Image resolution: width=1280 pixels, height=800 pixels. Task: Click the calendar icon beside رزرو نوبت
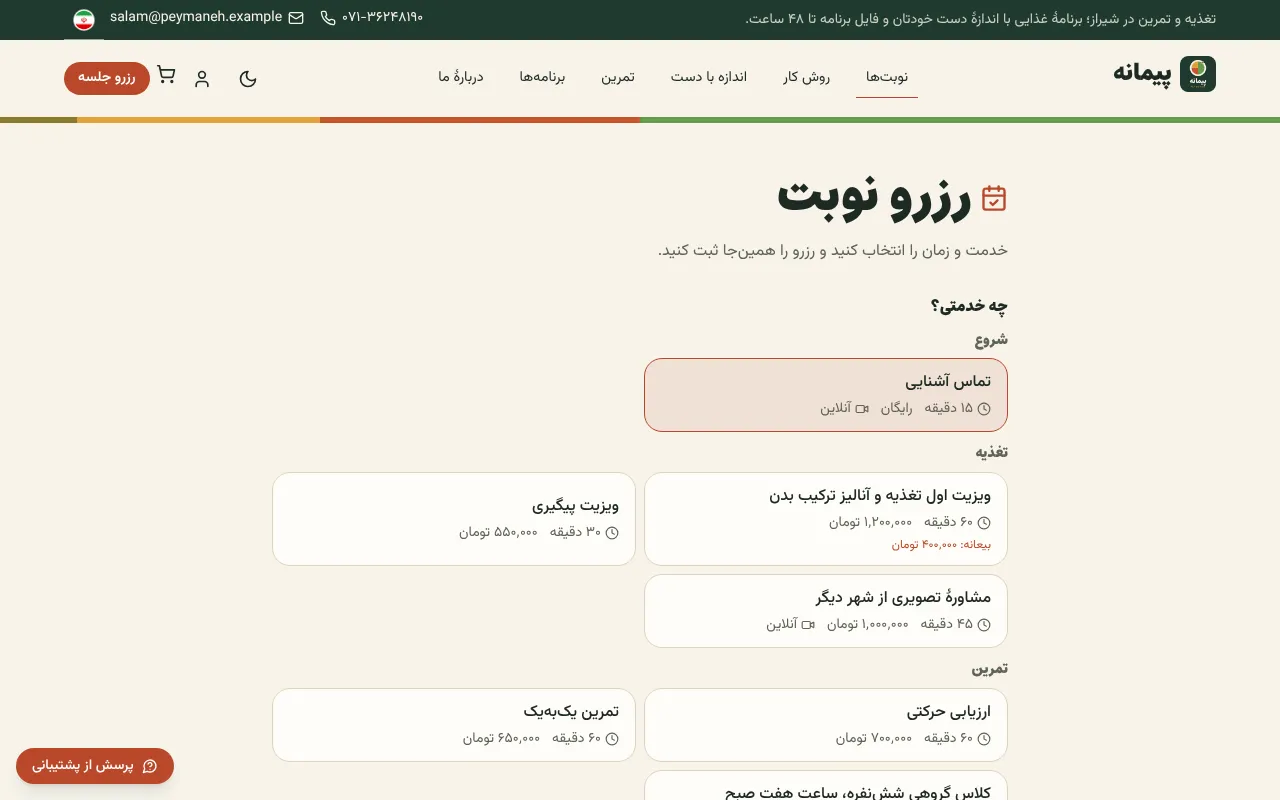[994, 198]
